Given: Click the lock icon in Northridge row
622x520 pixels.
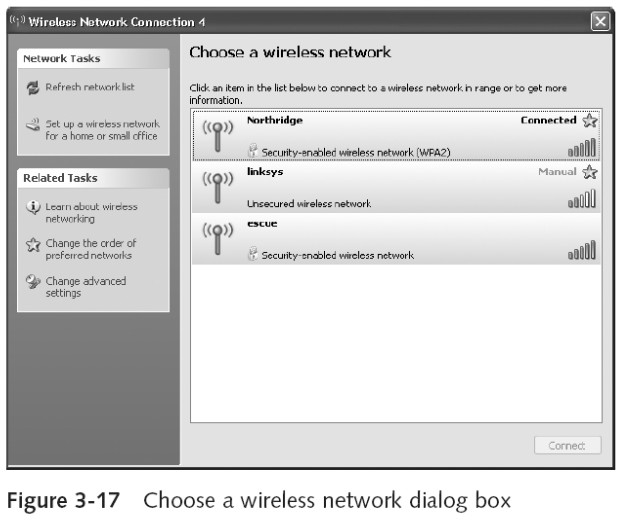Looking at the screenshot, I should (x=253, y=151).
